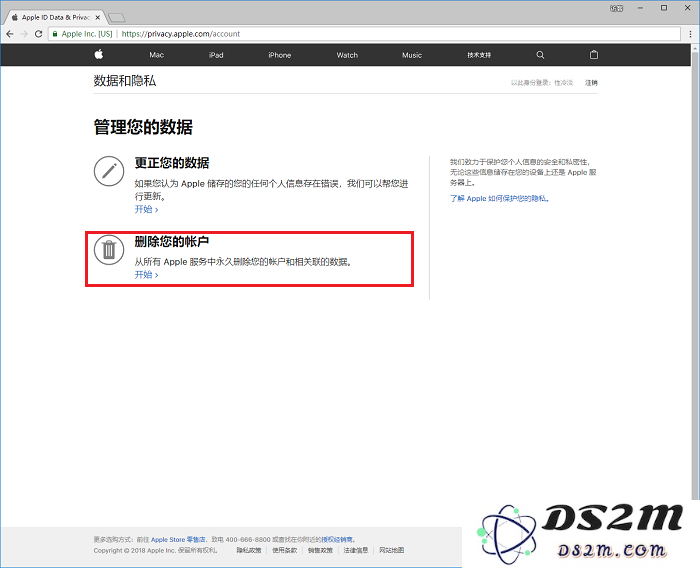Open the 使用条款 footer link
This screenshot has width=700, height=568.
(x=284, y=550)
